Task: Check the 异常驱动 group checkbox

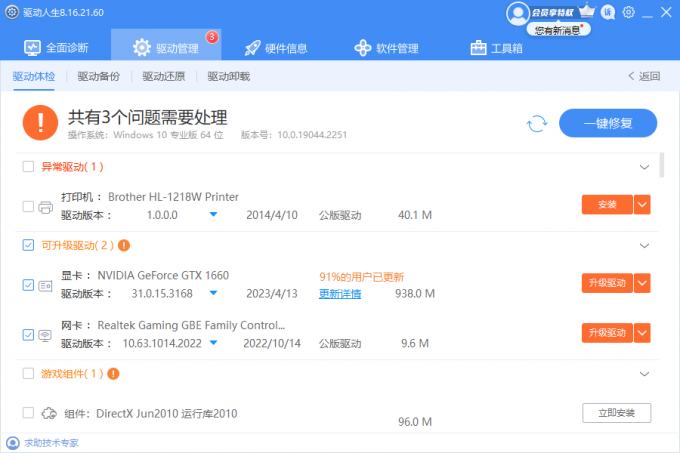Action: (x=28, y=166)
